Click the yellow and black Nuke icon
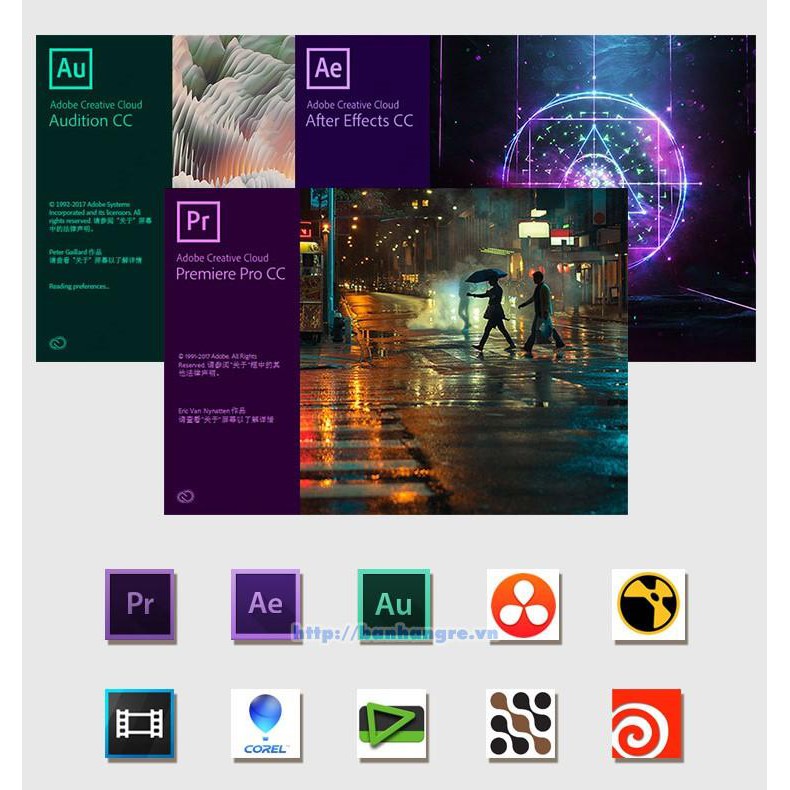 [x=649, y=604]
